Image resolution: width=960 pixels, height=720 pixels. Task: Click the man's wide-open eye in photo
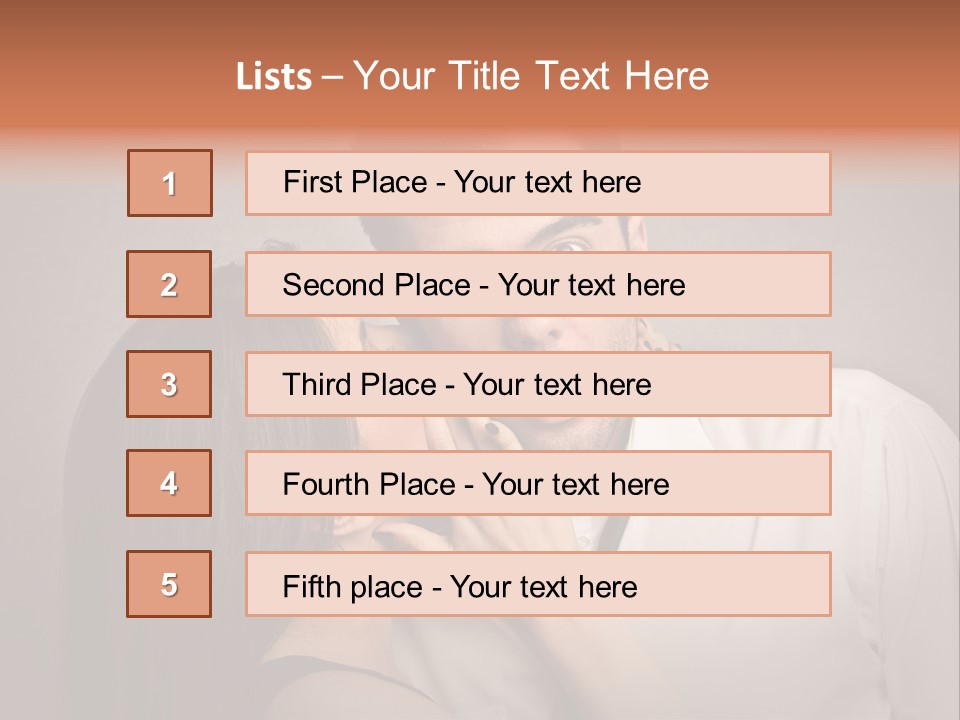pyautogui.click(x=567, y=243)
